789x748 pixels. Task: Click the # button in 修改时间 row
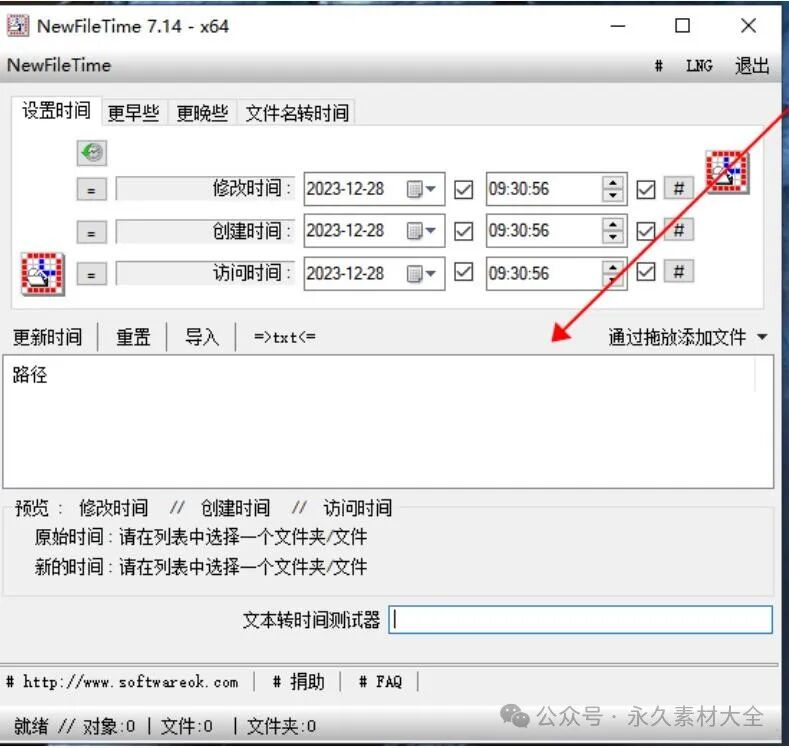pos(678,189)
